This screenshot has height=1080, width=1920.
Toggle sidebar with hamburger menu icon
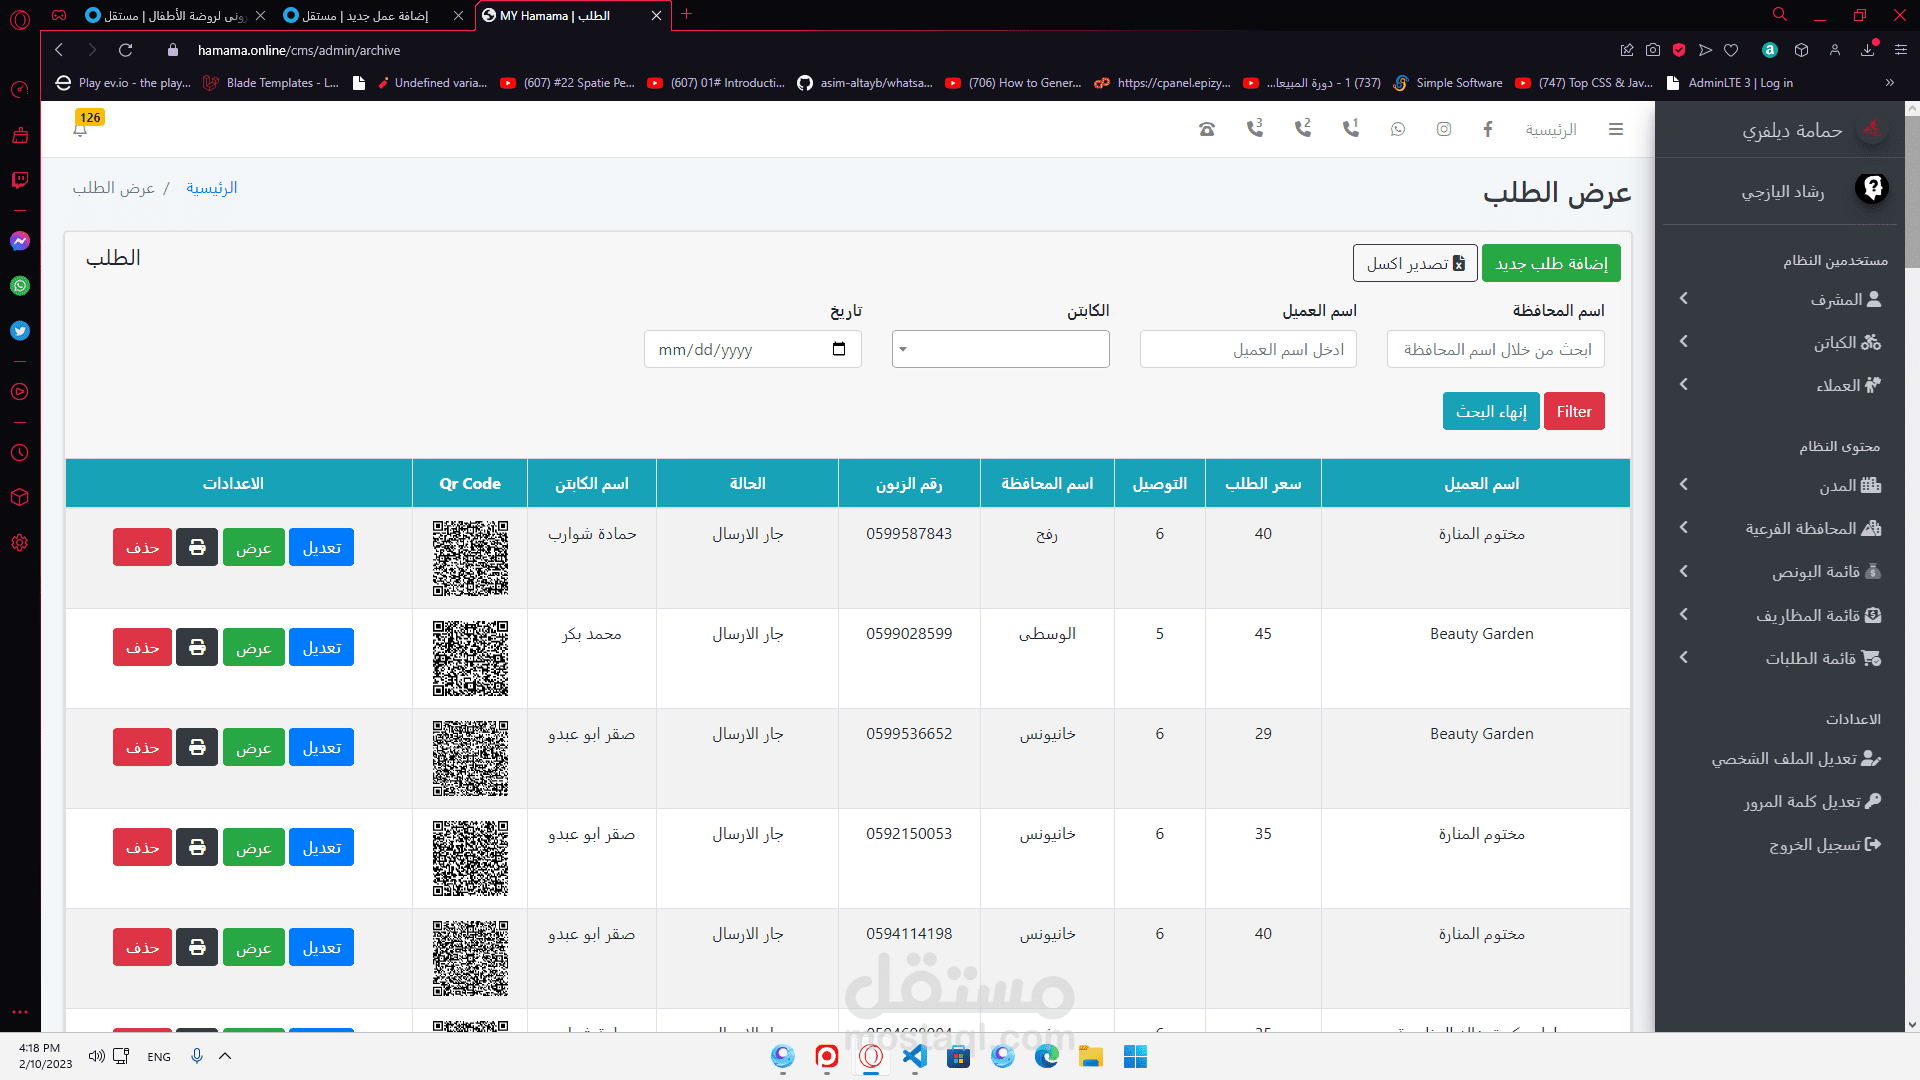(1615, 129)
